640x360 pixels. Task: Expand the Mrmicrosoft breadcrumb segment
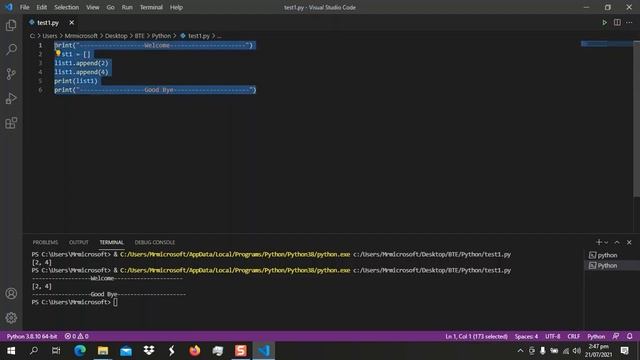point(81,36)
